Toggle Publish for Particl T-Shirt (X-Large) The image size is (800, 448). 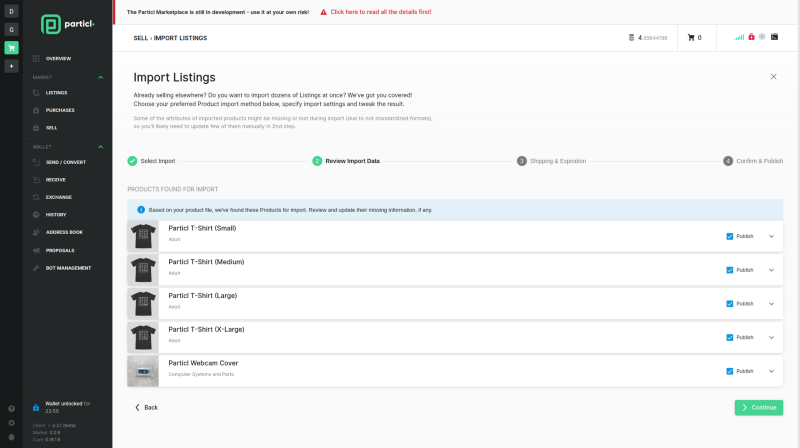tap(730, 337)
